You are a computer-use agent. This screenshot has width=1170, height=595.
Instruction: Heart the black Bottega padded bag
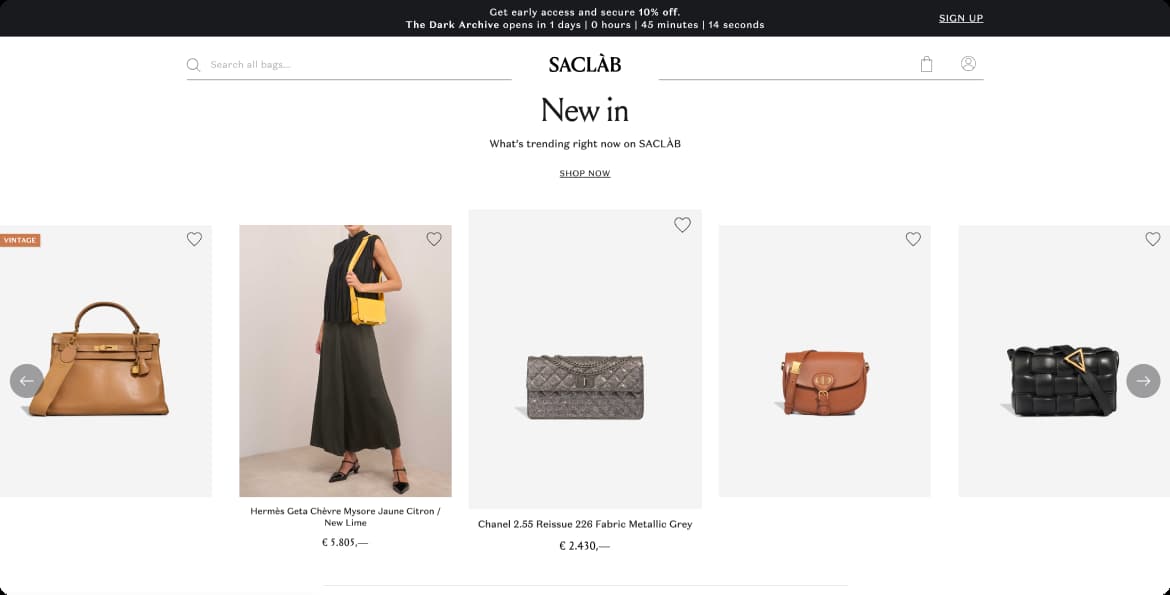[x=1153, y=239]
